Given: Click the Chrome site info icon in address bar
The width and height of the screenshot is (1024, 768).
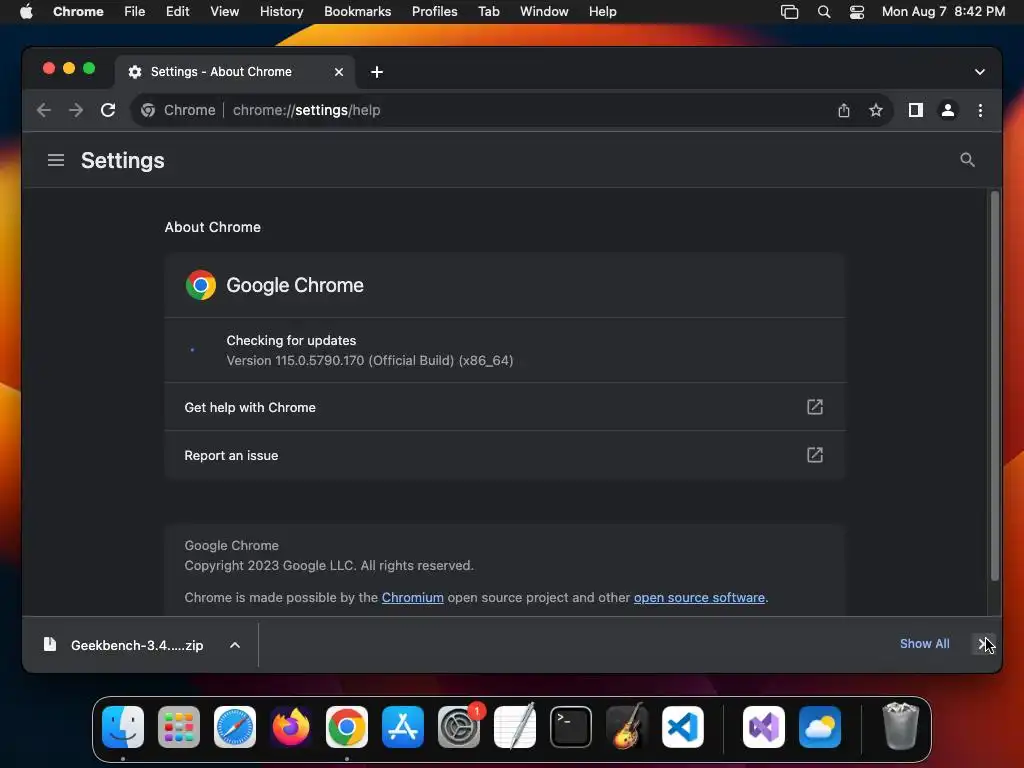Looking at the screenshot, I should tap(148, 110).
